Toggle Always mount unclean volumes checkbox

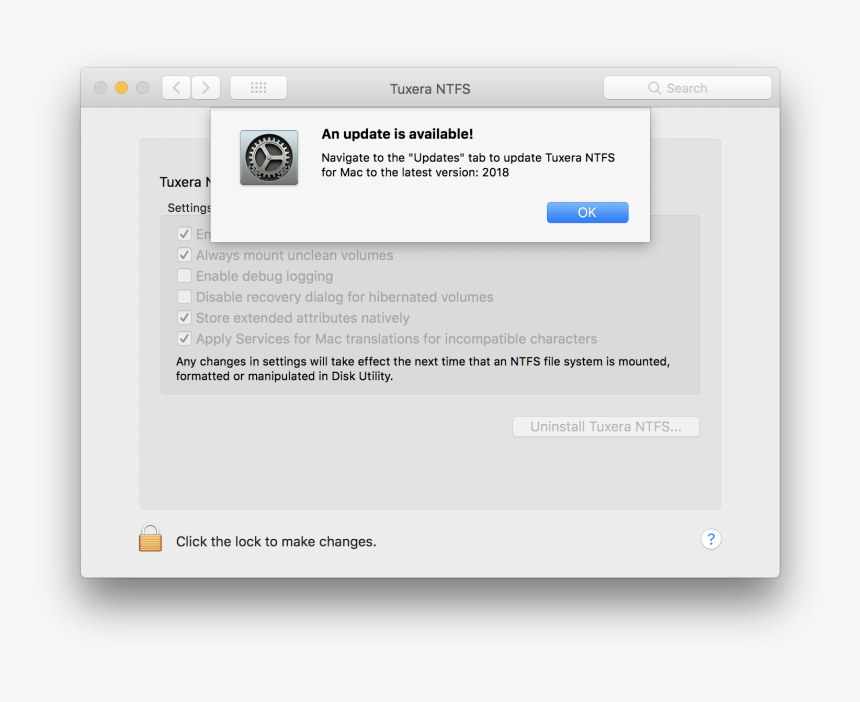click(x=184, y=255)
